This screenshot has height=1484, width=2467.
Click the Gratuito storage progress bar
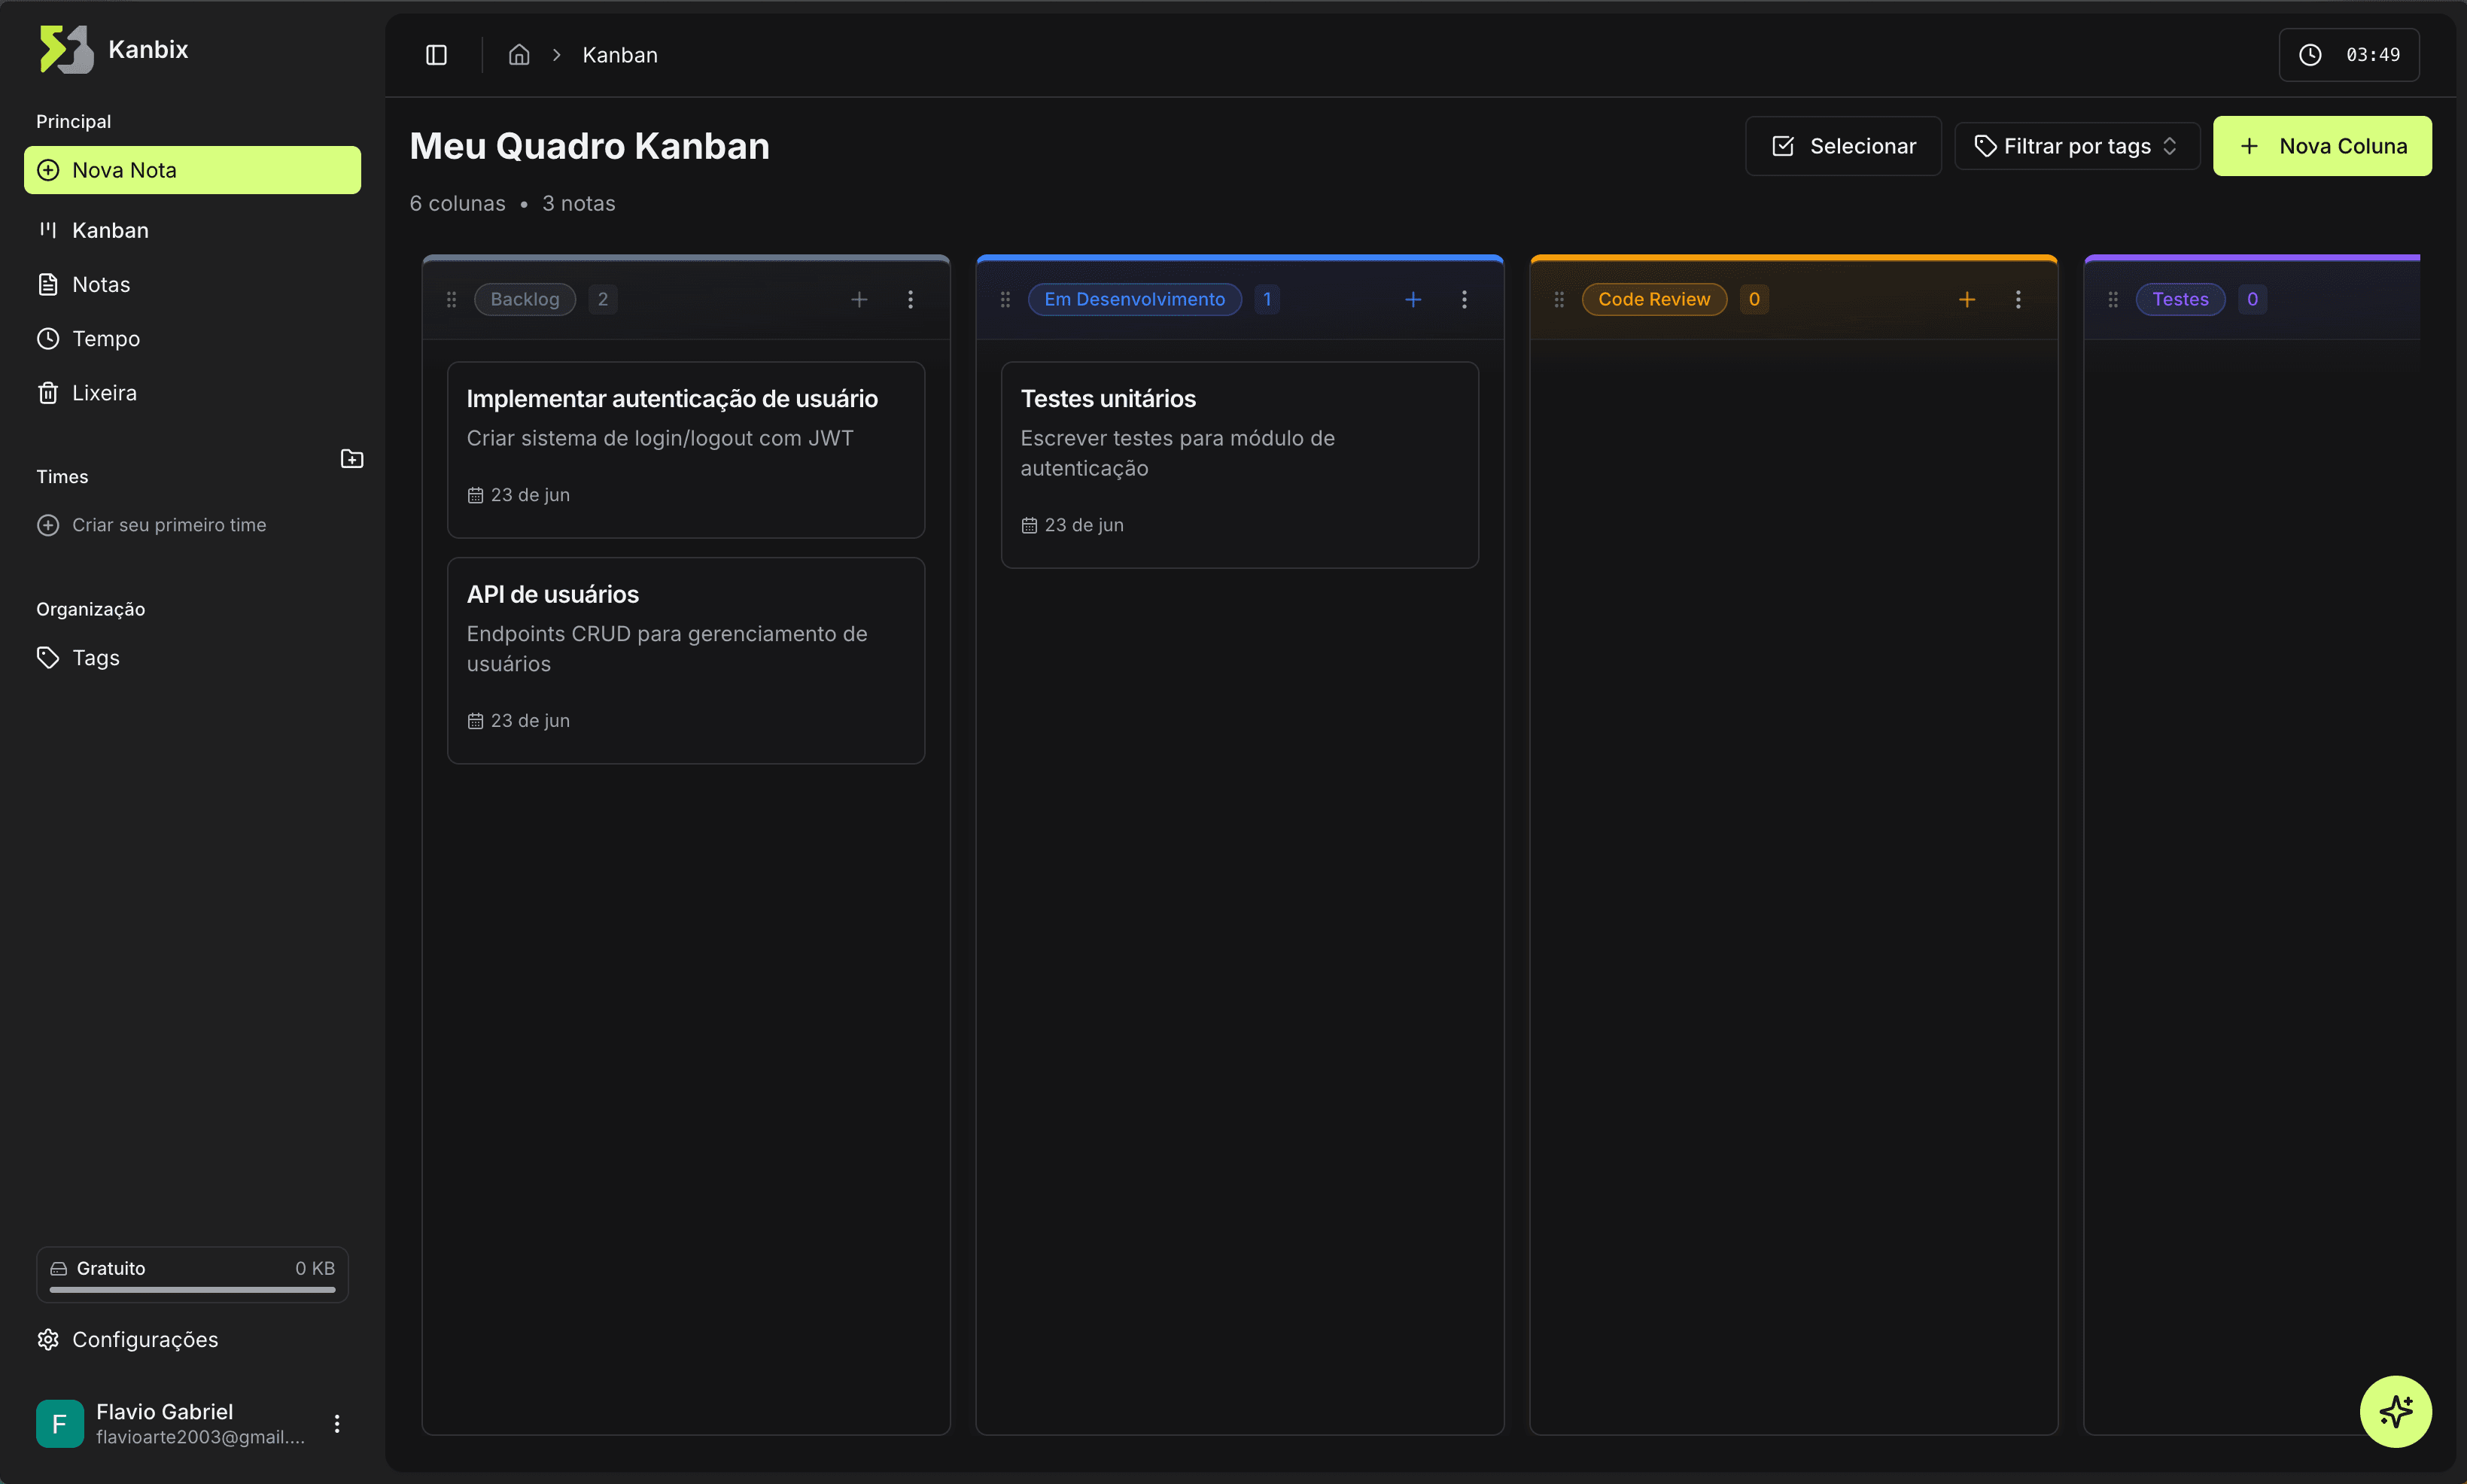point(191,1291)
